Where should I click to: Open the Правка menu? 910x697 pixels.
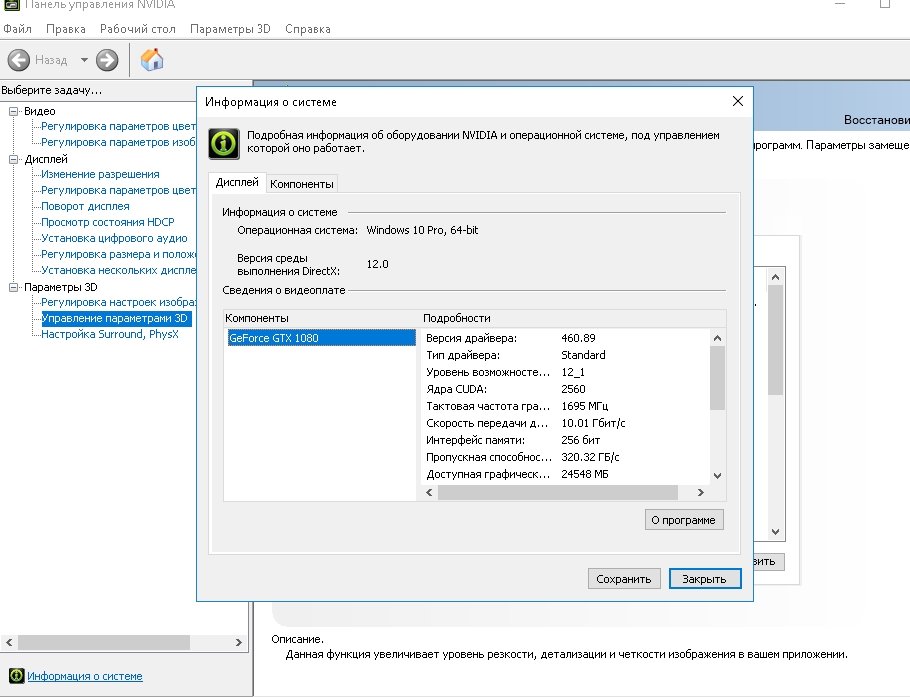[66, 29]
